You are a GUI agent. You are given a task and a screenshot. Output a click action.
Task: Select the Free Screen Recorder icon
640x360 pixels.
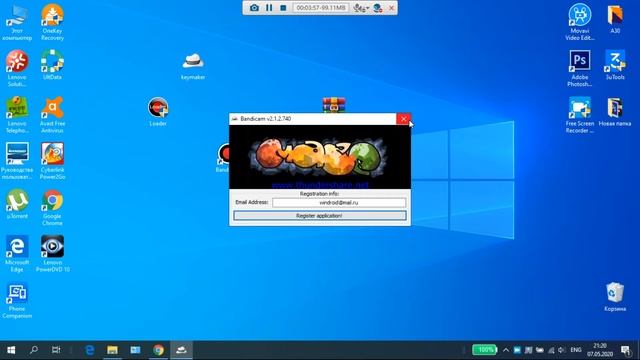[x=580, y=115]
